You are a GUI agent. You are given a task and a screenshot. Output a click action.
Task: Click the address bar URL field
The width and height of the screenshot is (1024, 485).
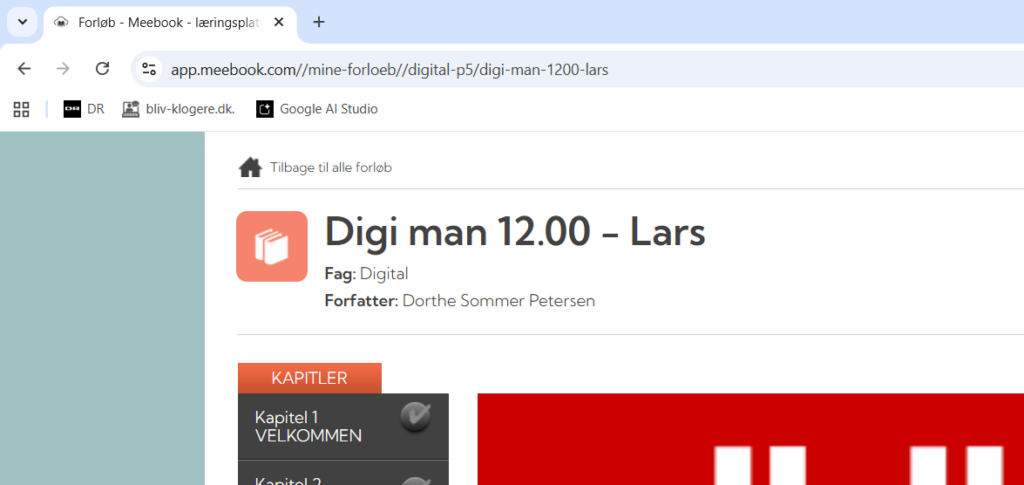tap(389, 69)
